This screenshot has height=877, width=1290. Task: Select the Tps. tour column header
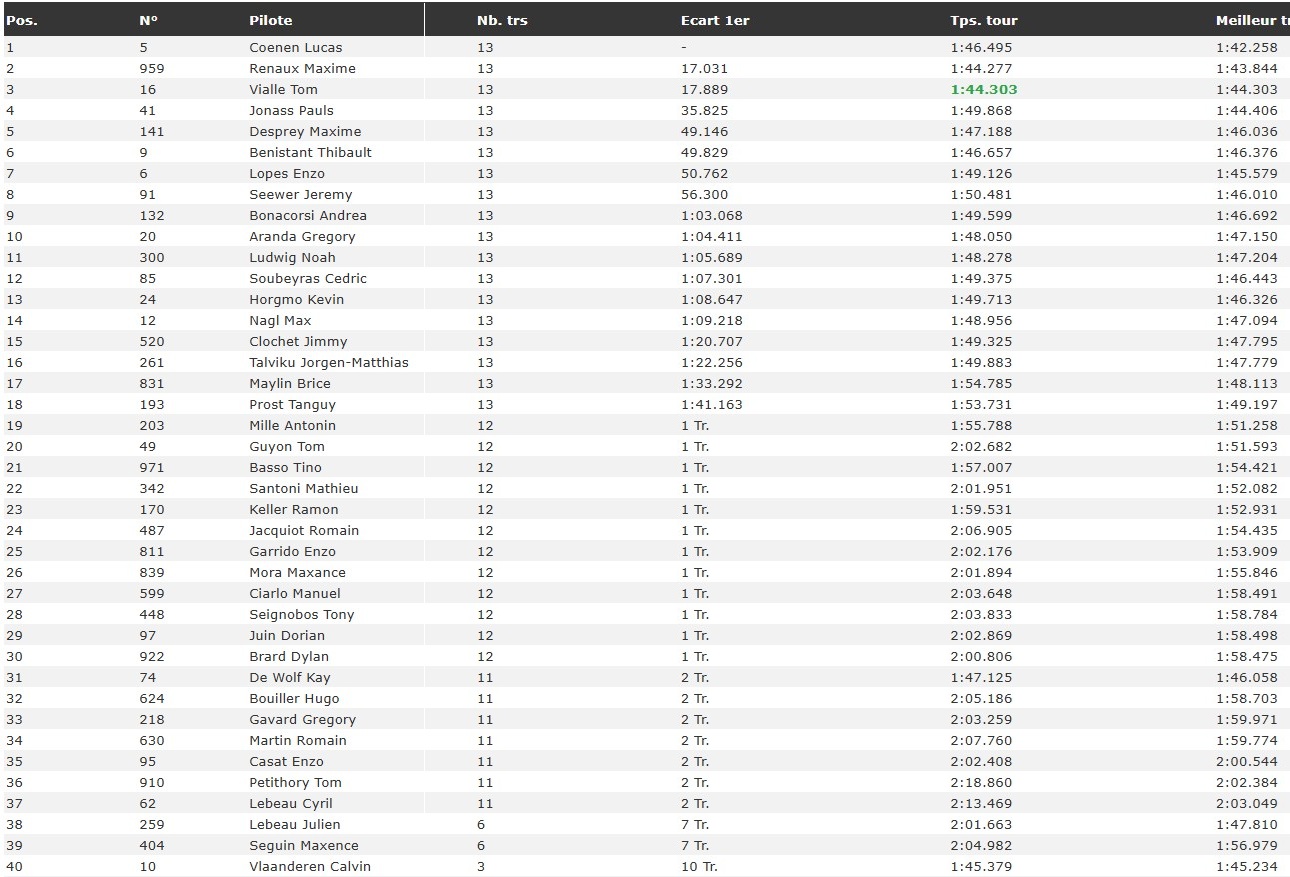(x=983, y=20)
